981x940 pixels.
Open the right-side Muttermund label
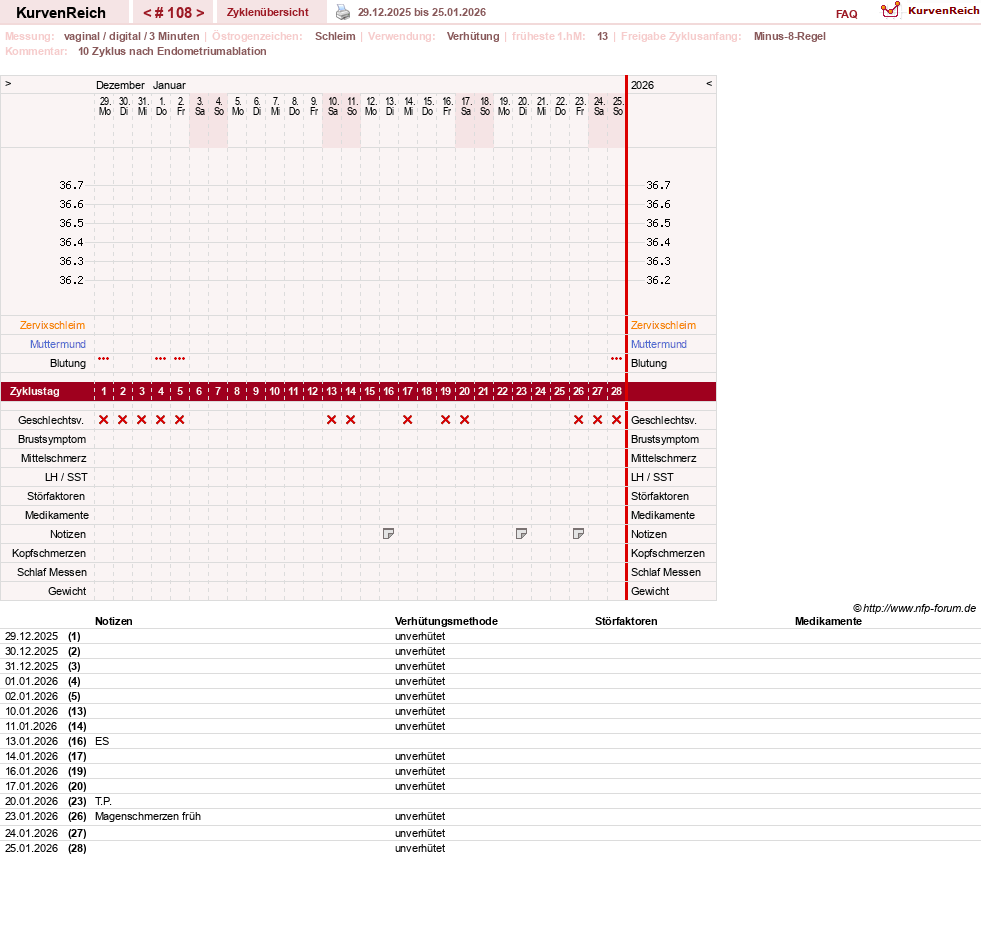659,344
